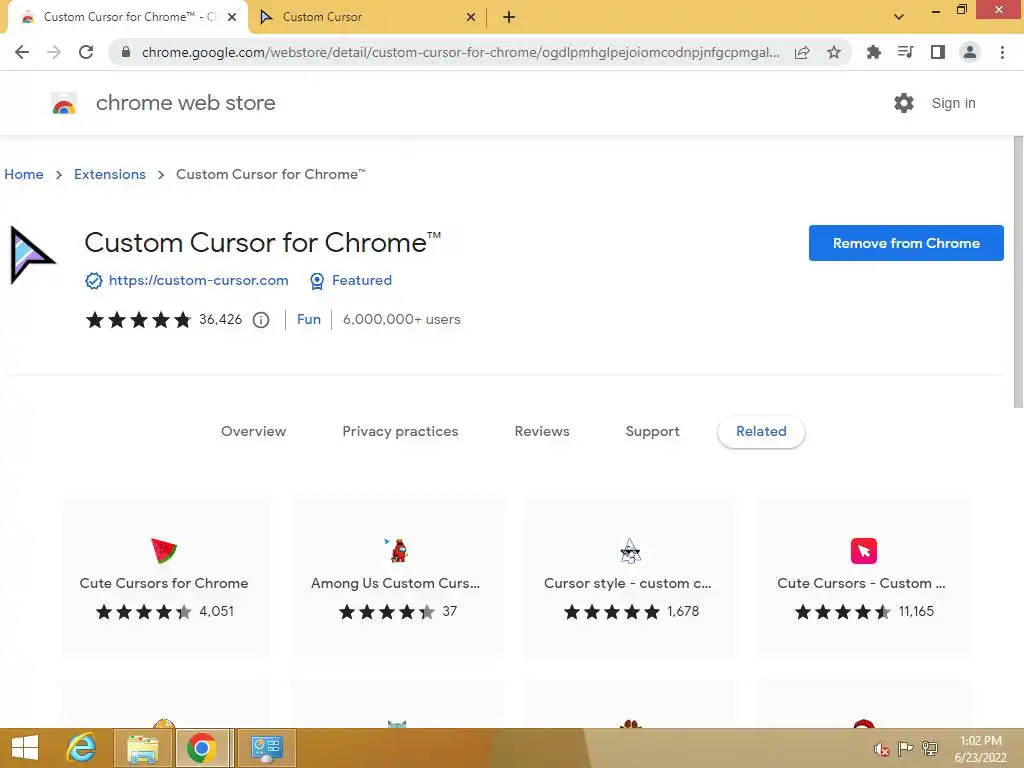Open https://custom-cursor.com publisher link
Viewport: 1024px width, 768px height.
[199, 280]
